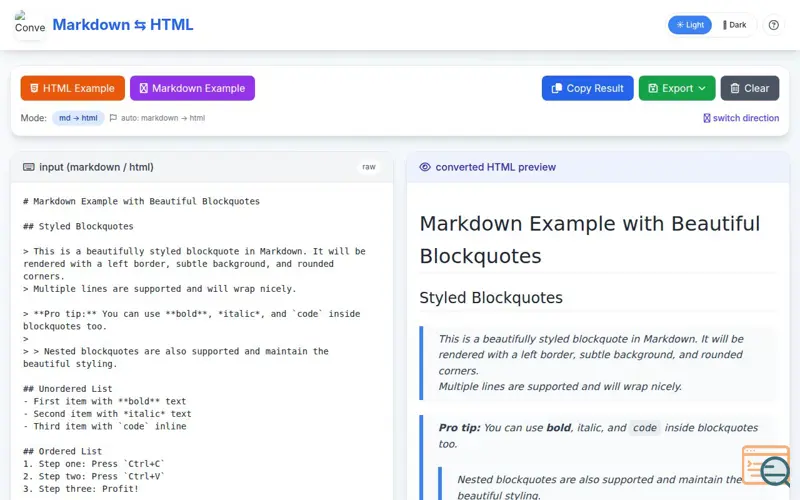Click the 'Pro tip:' text in the preview

[x=459, y=428]
